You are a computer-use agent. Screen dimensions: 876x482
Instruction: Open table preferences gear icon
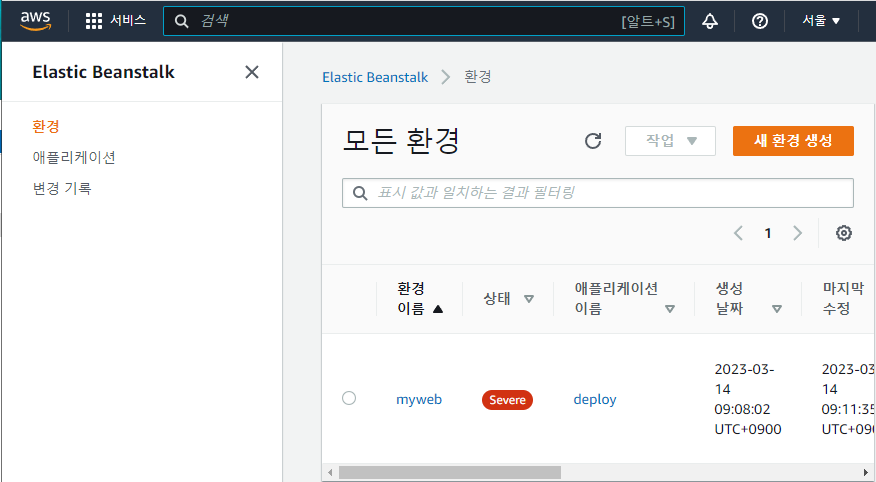click(x=844, y=233)
